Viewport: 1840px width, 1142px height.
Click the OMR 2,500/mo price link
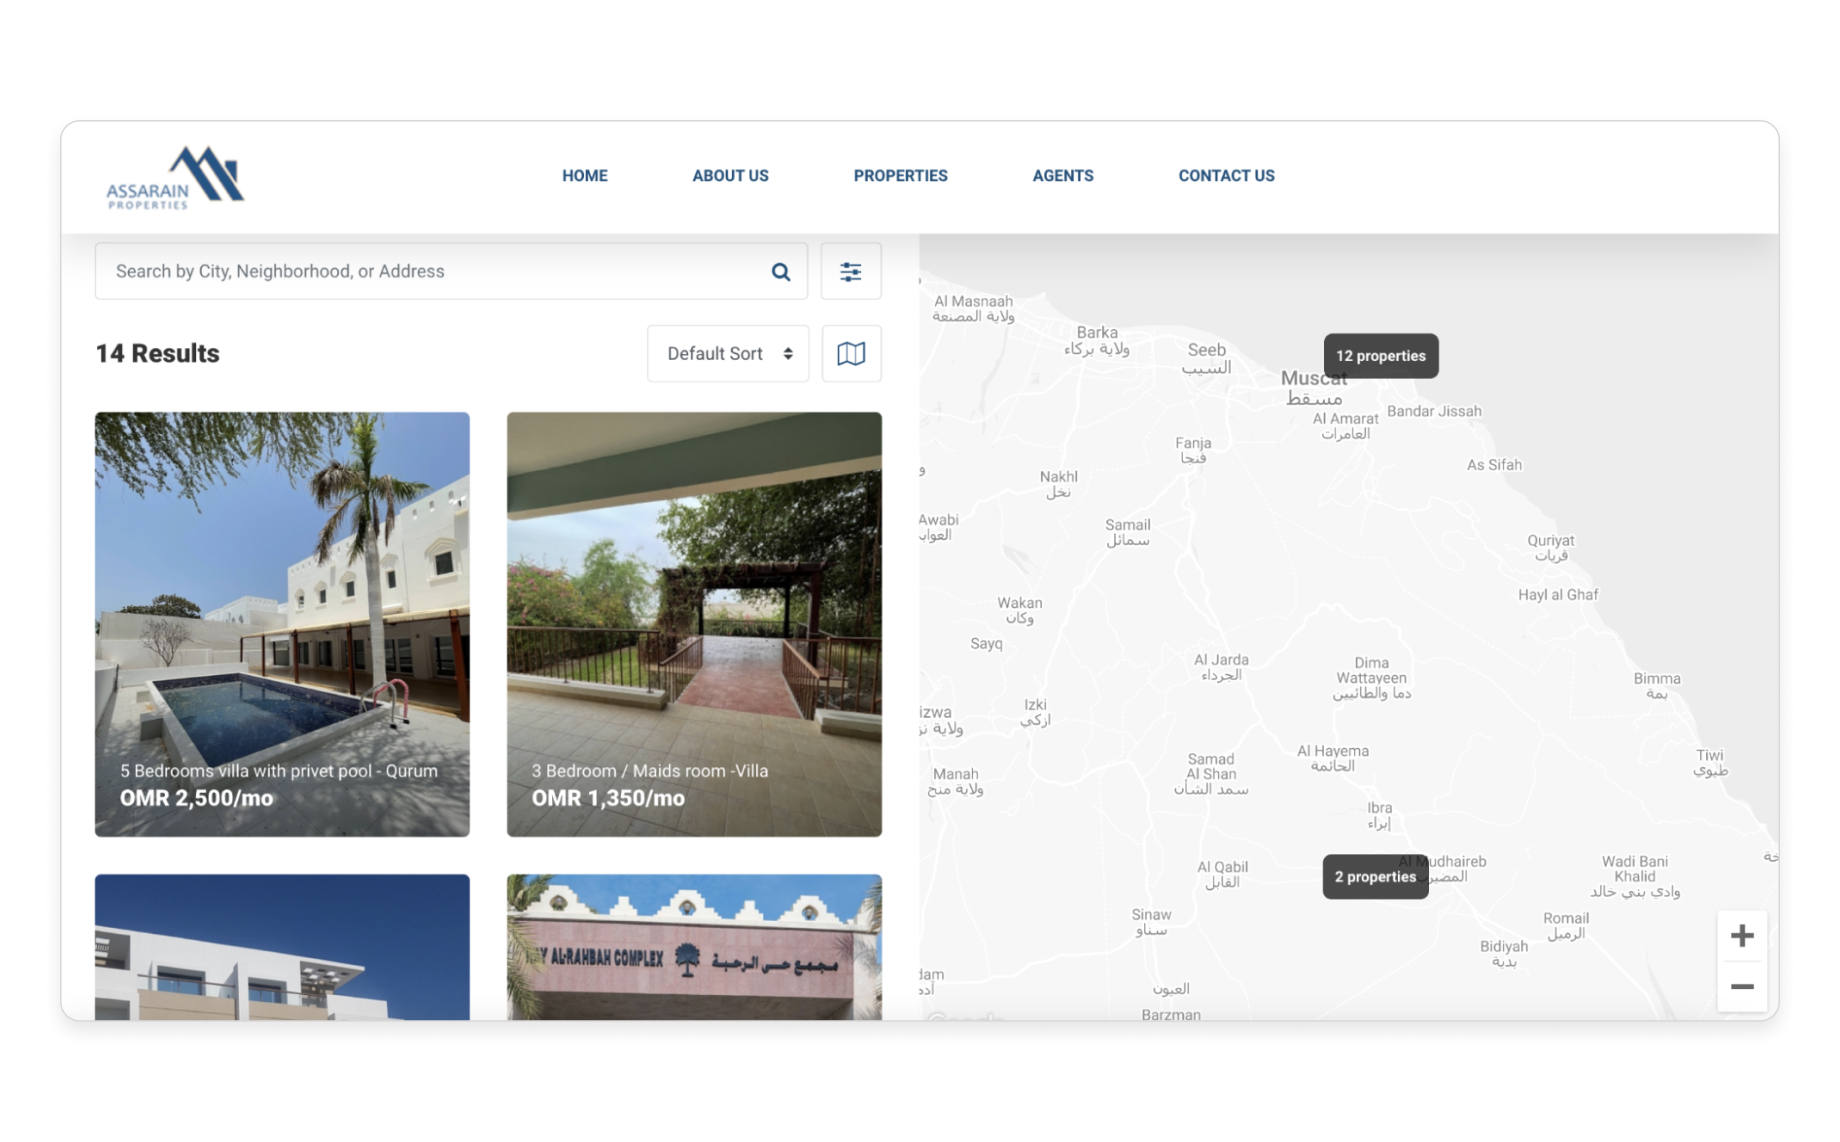(197, 799)
